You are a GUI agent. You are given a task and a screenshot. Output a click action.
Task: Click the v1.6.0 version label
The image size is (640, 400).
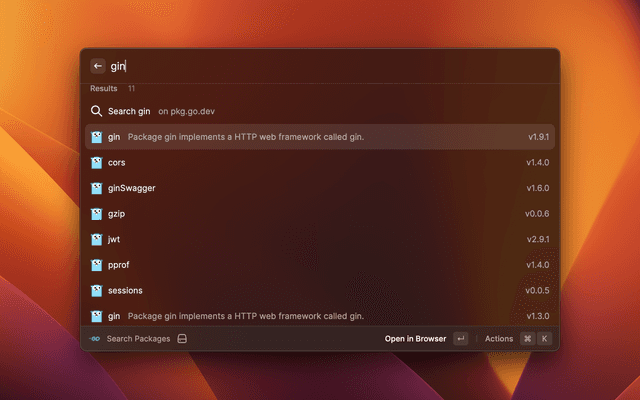tap(538, 188)
